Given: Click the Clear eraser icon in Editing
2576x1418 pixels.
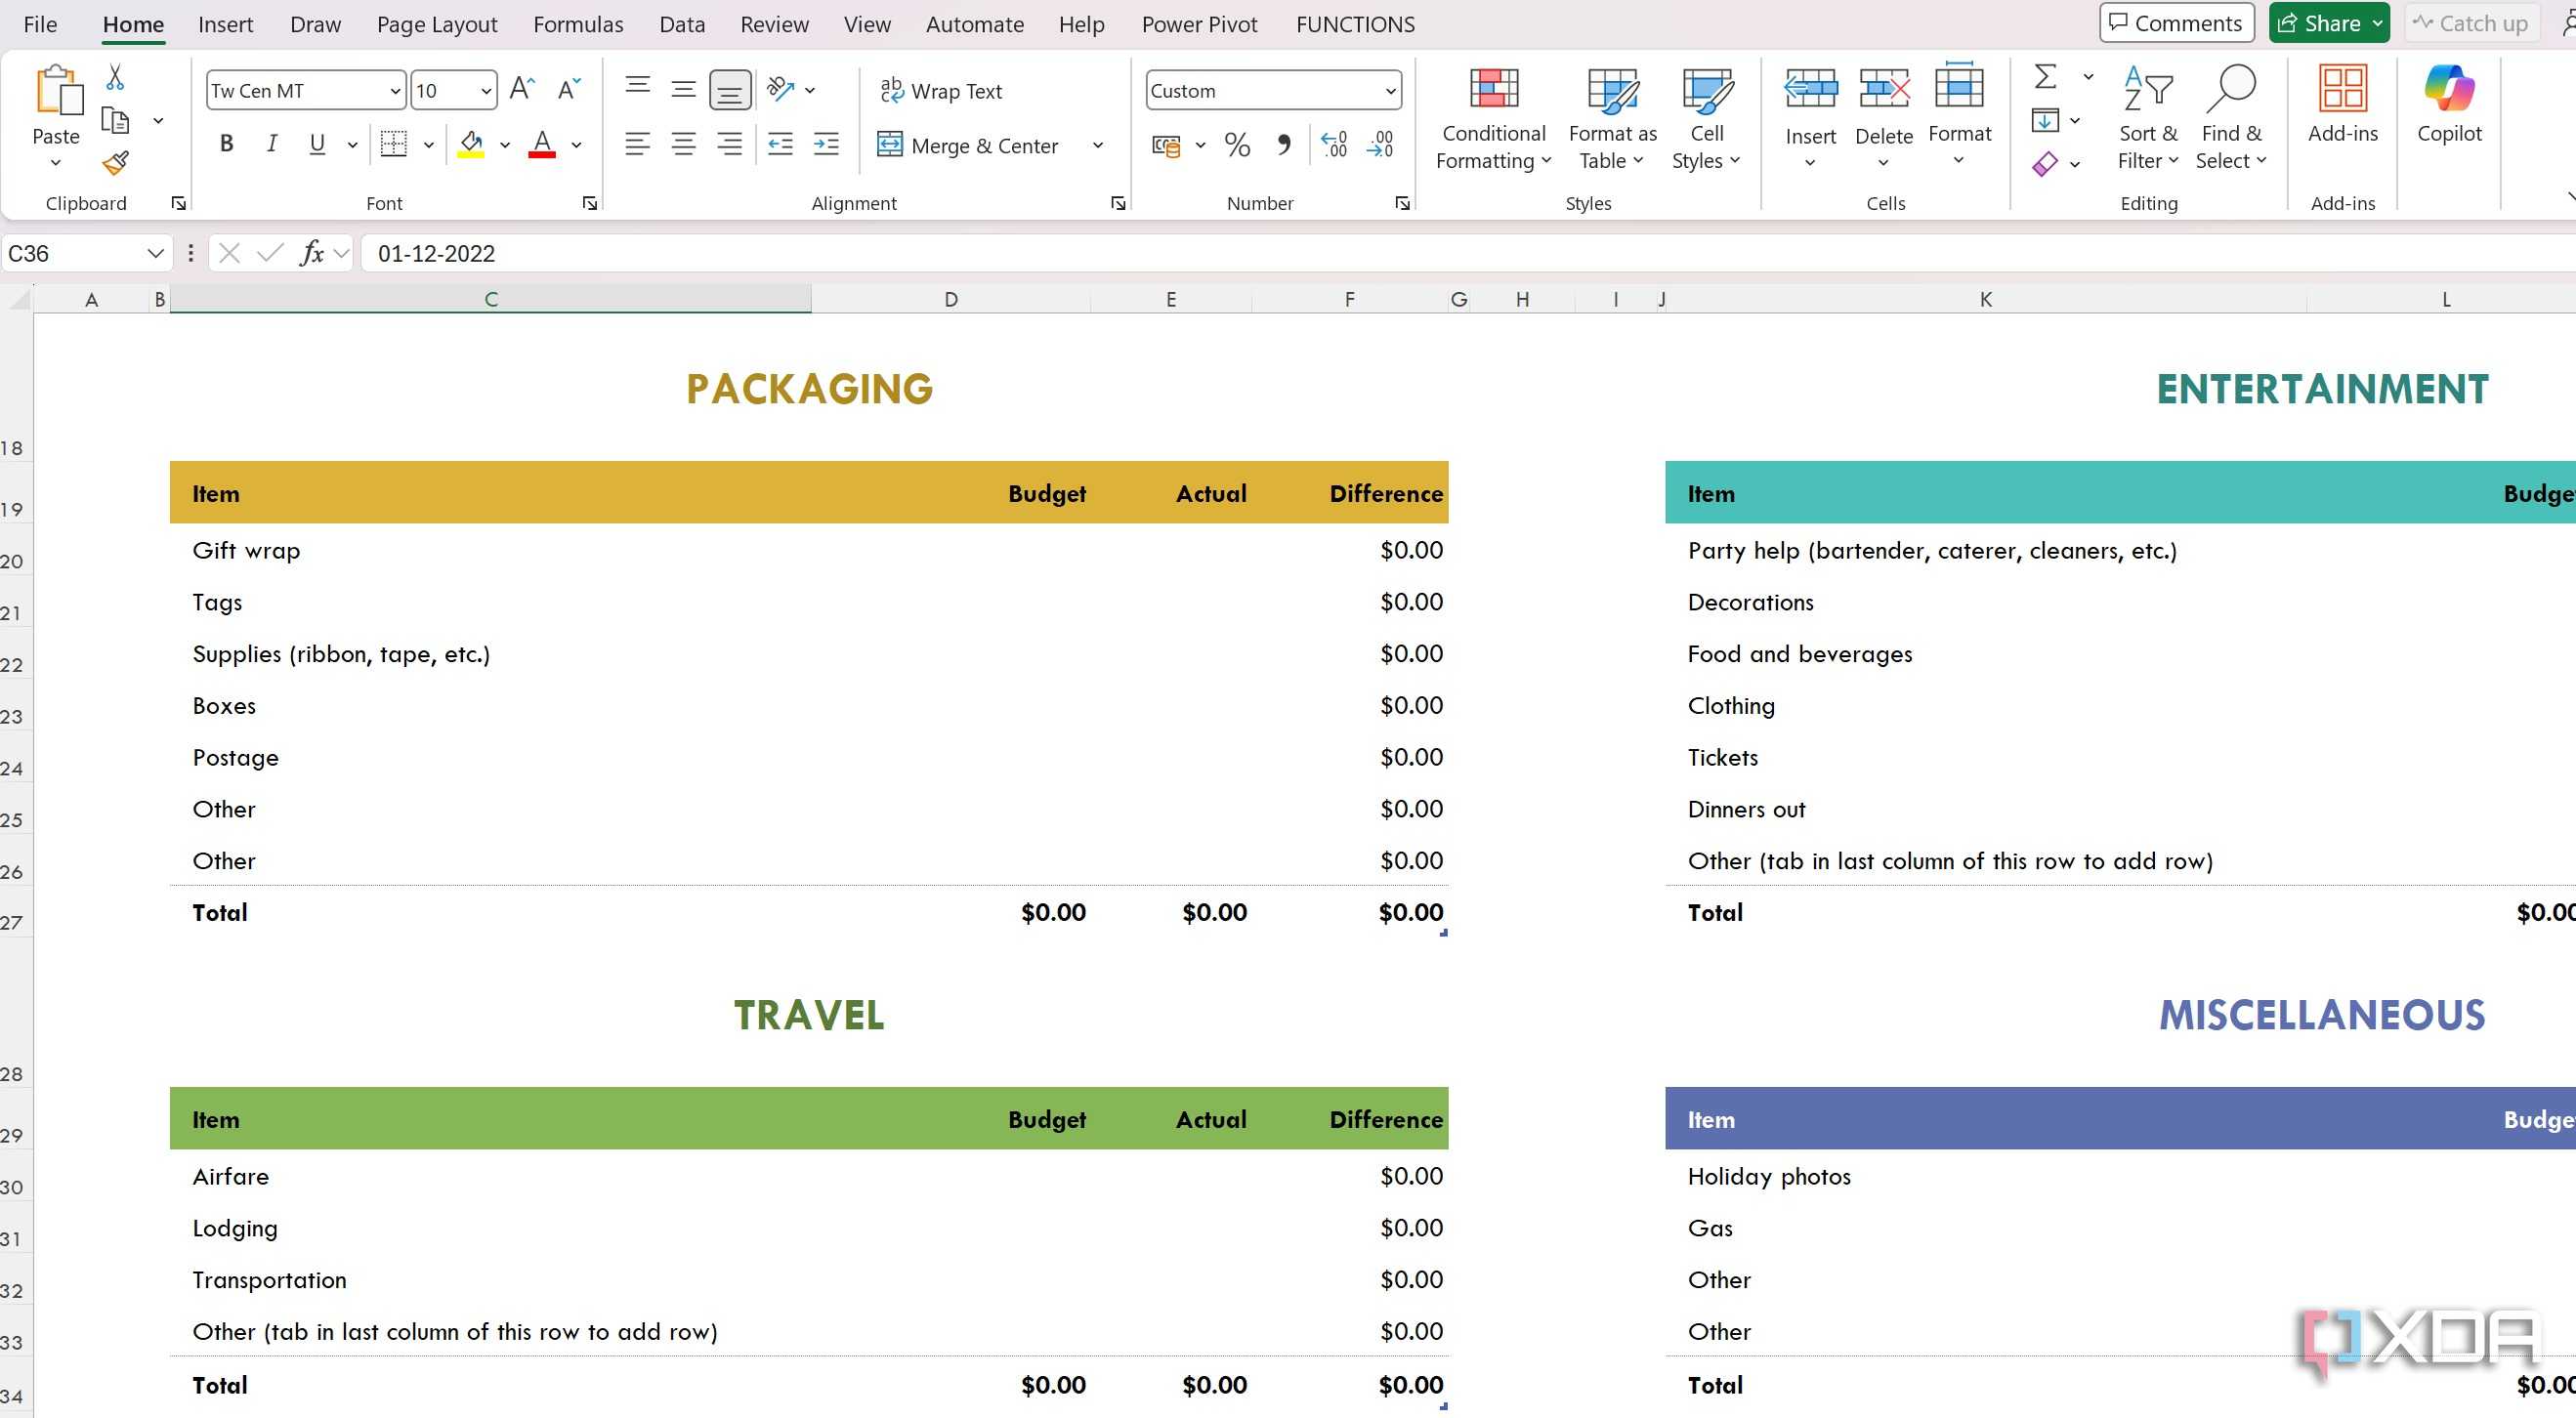Looking at the screenshot, I should pyautogui.click(x=2045, y=163).
